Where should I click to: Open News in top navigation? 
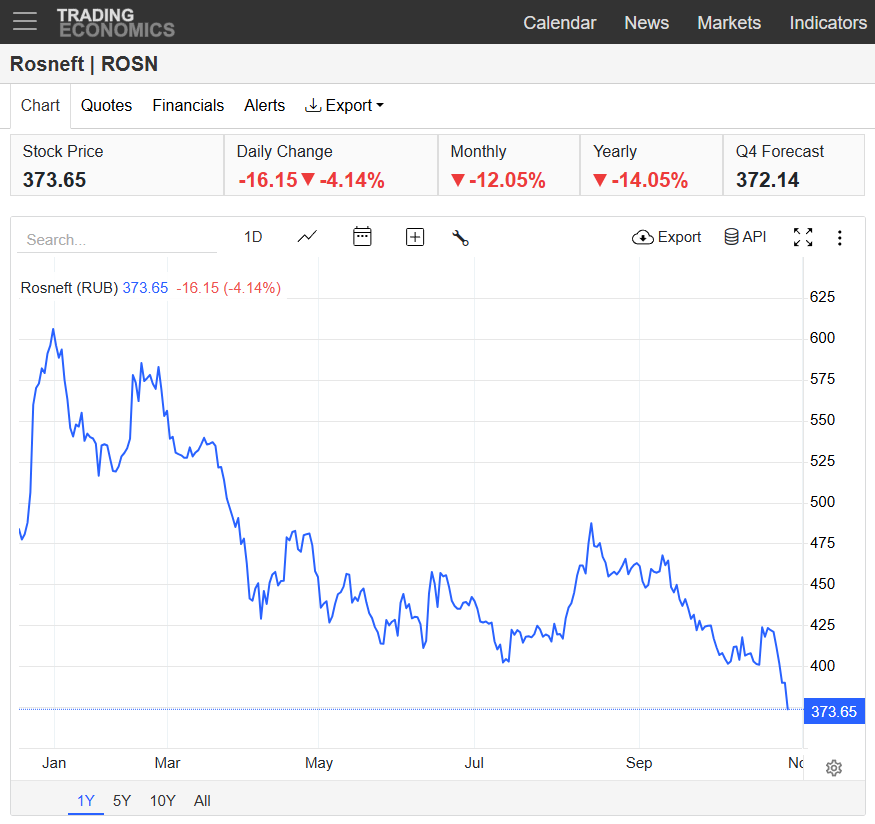click(646, 23)
